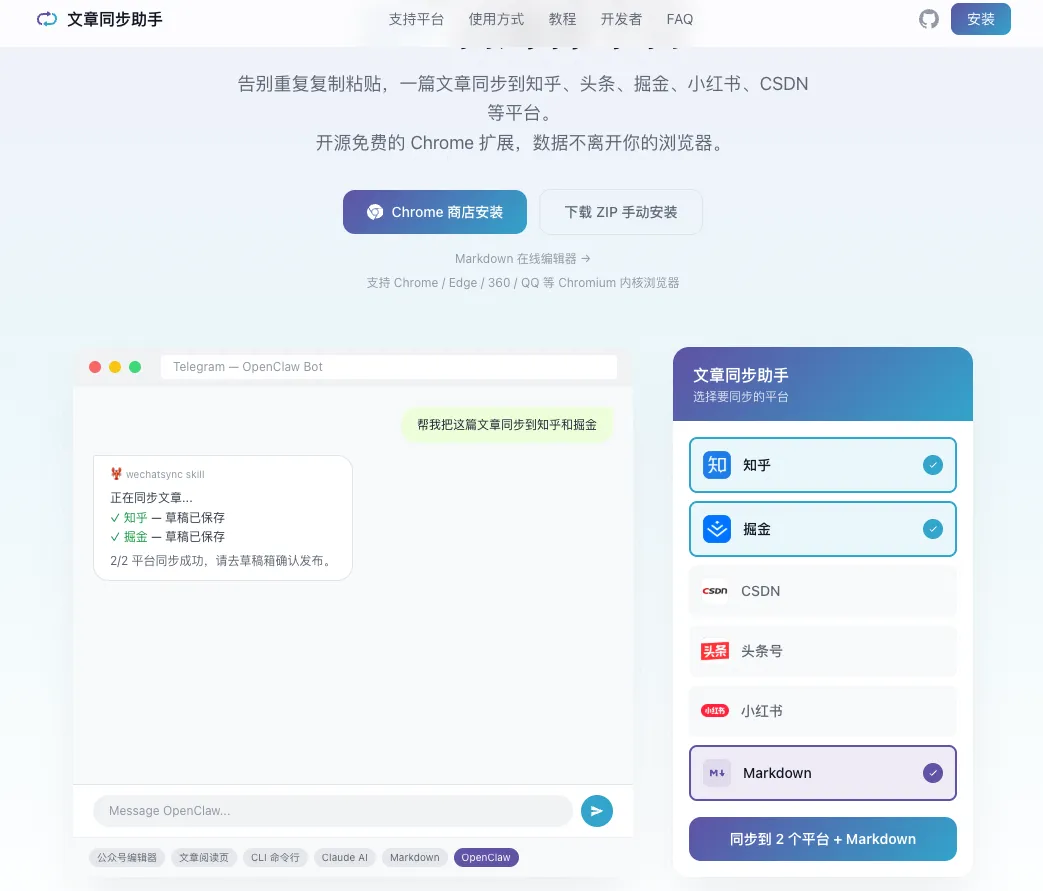This screenshot has height=891, width=1043.
Task: Open Markdown 在线编辑器 link
Action: [523, 258]
